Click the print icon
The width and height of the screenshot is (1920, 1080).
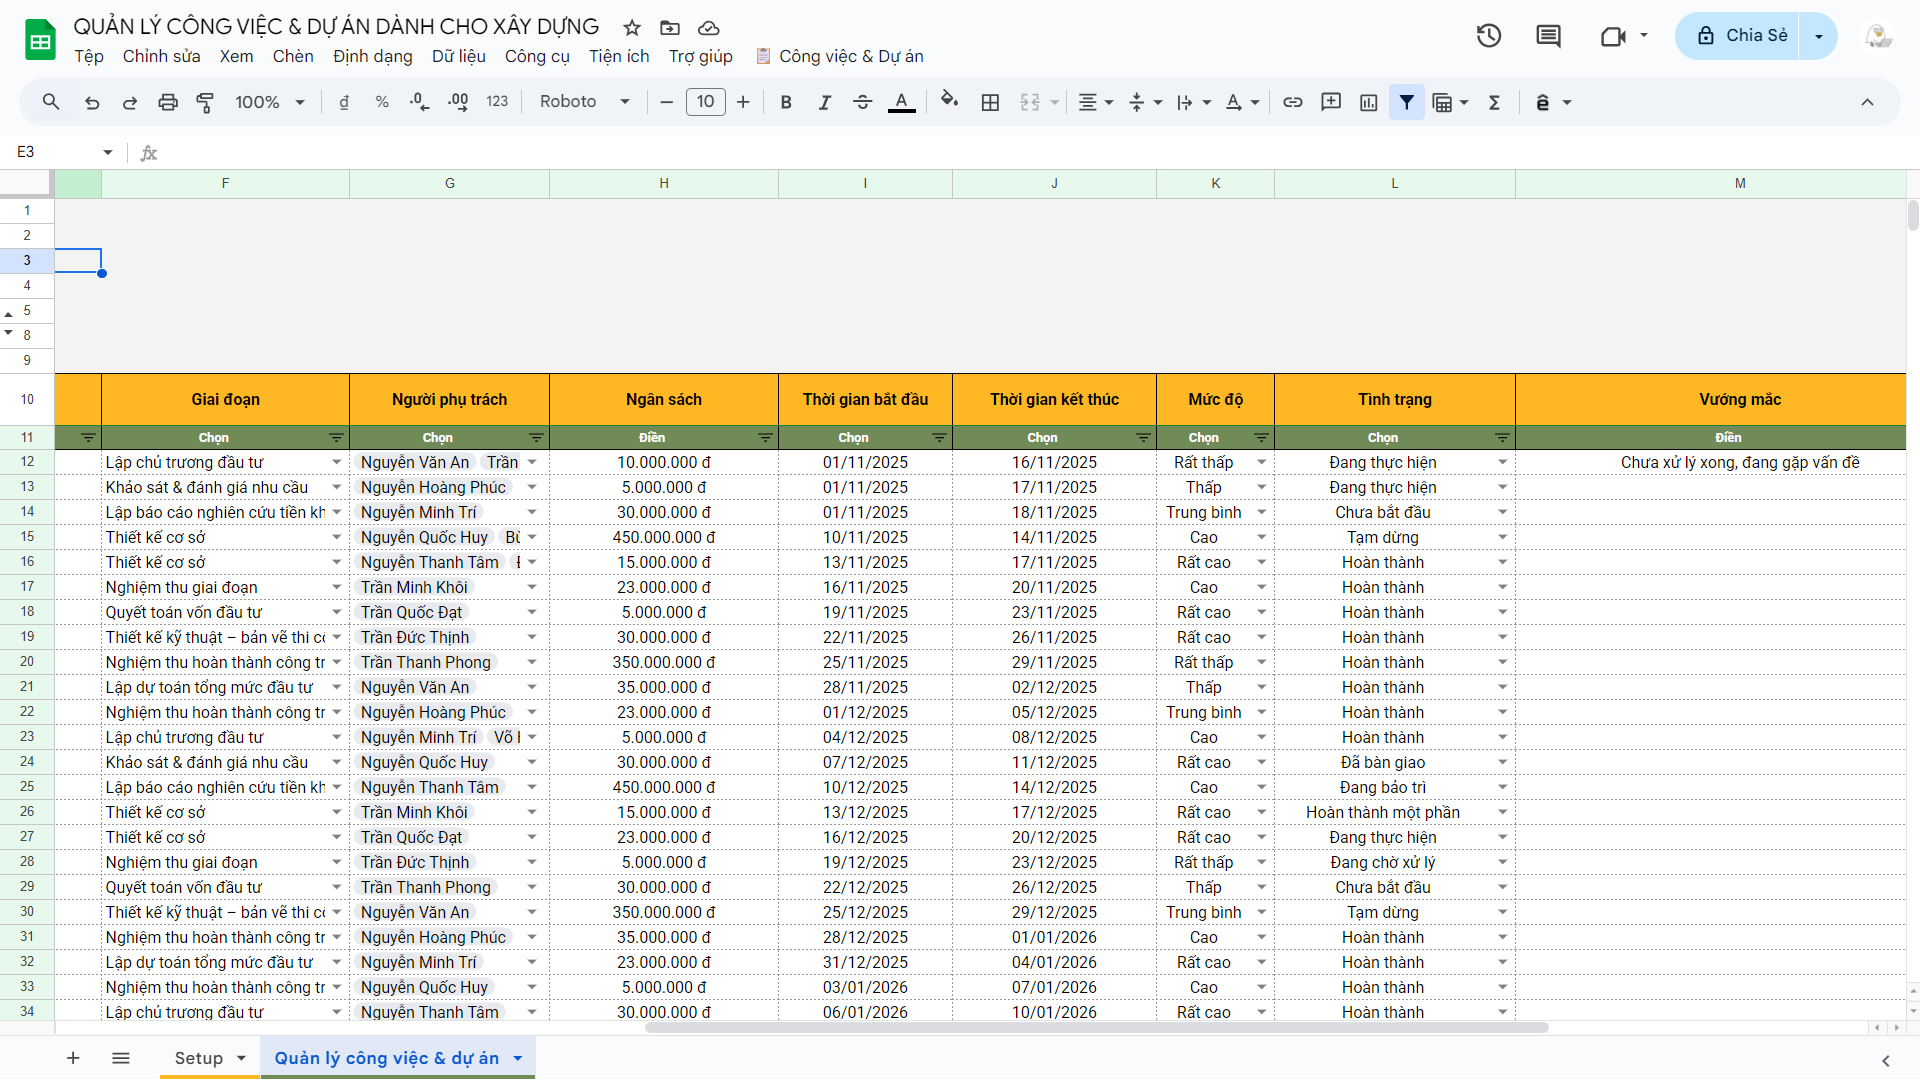pos(168,102)
